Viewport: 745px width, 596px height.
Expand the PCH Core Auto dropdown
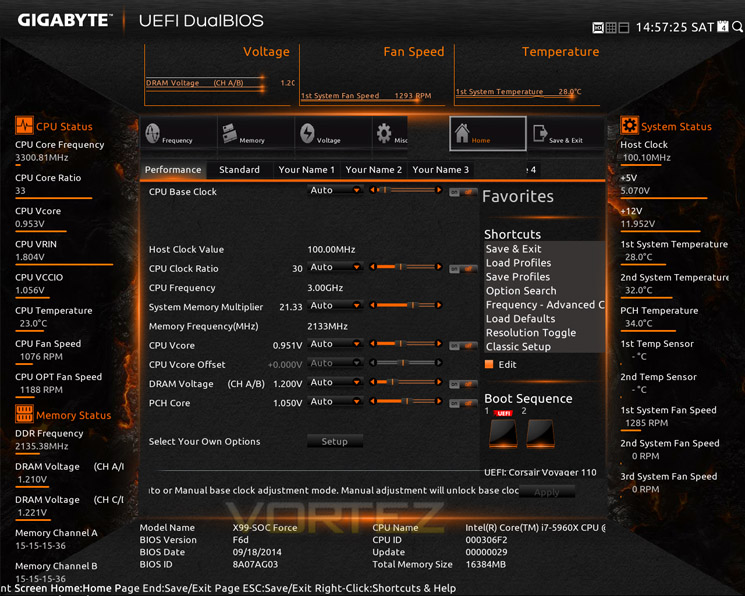tap(335, 402)
